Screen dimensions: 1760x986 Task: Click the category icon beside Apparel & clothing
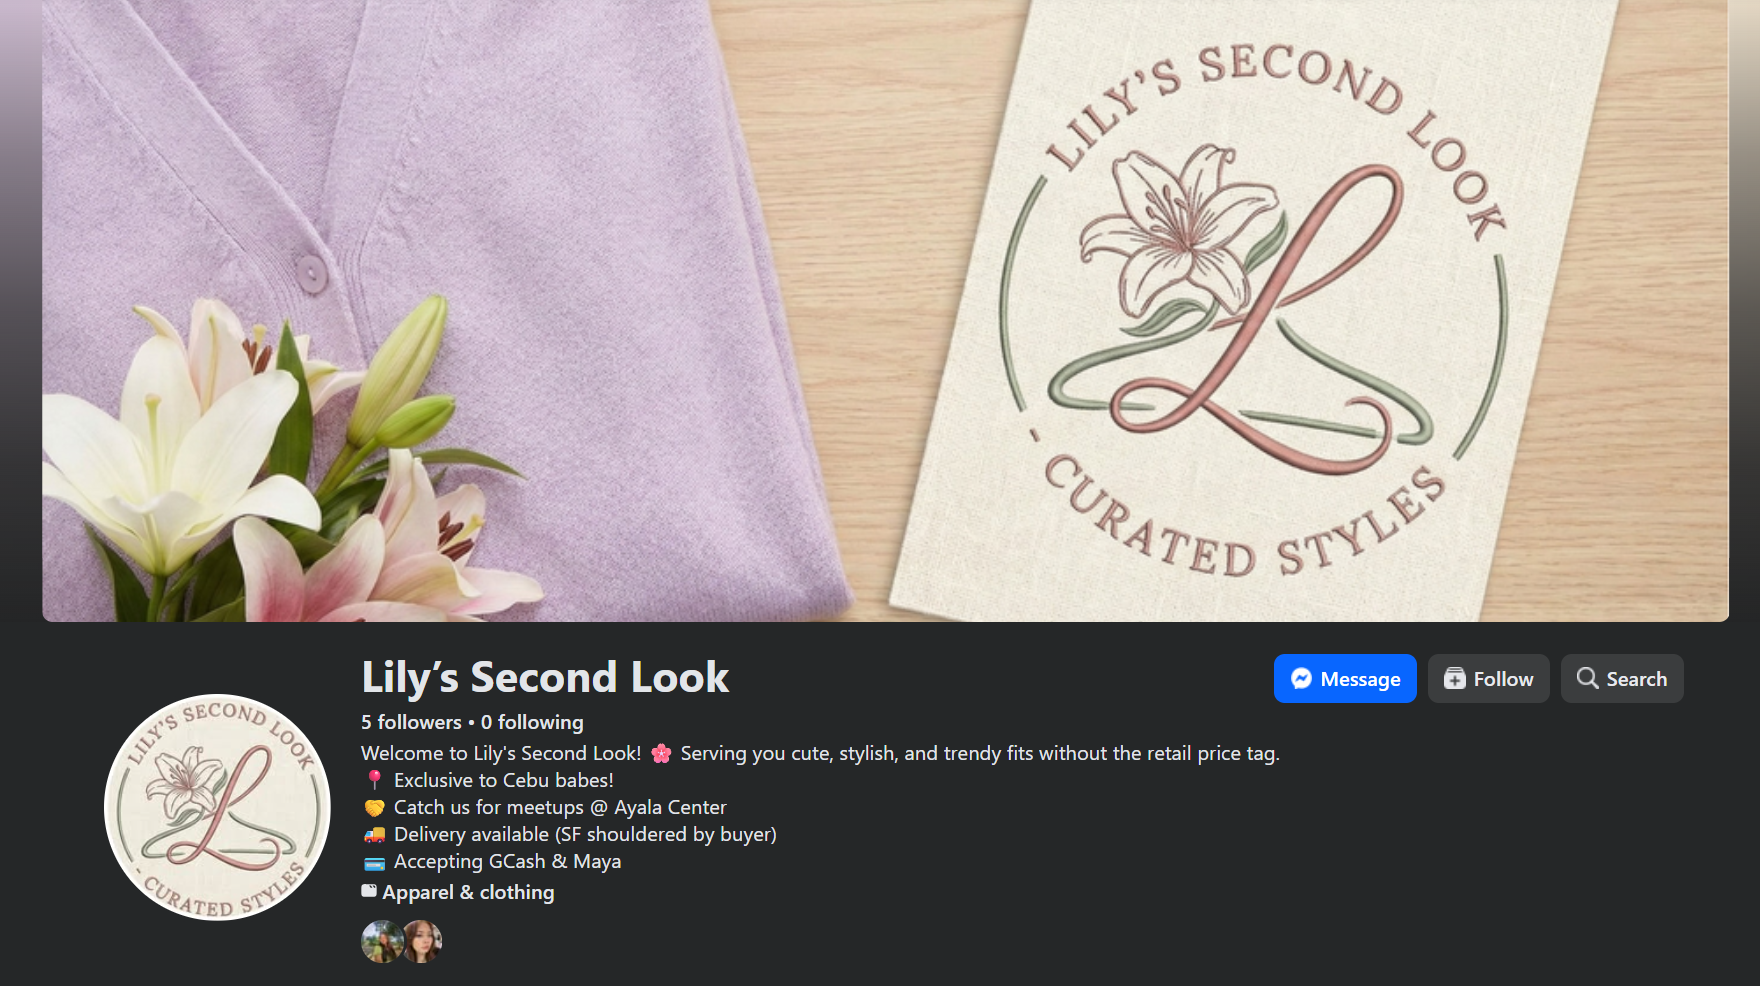click(x=369, y=890)
